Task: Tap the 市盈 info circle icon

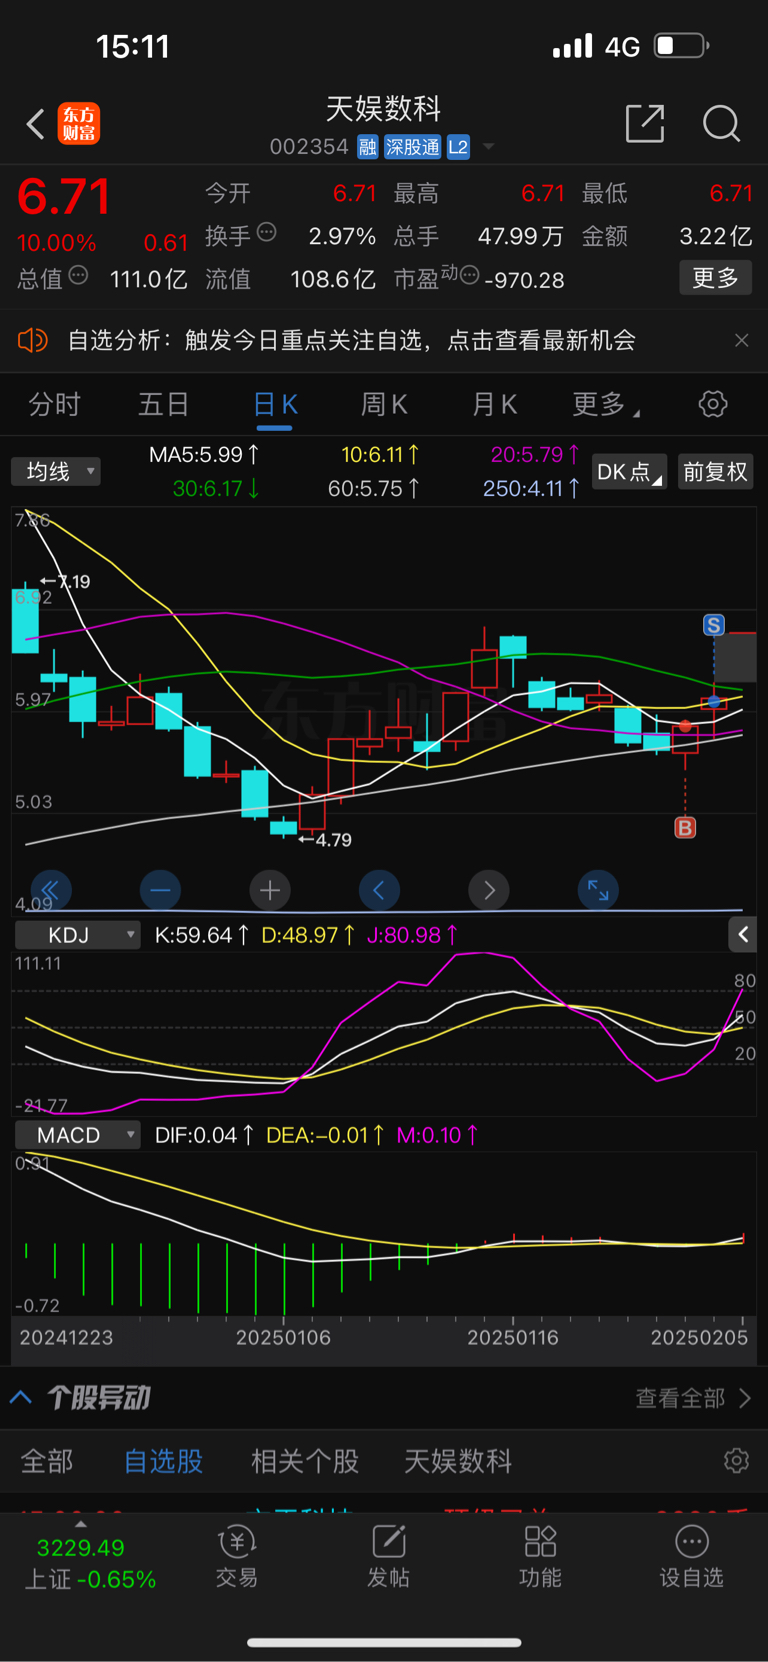Action: [469, 275]
